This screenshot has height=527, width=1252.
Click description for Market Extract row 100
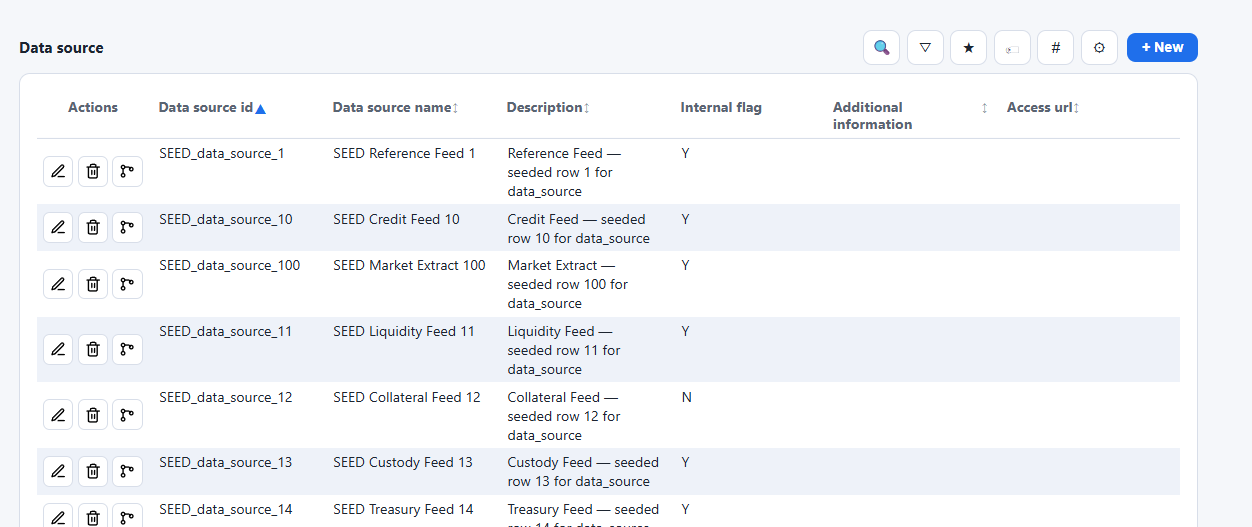click(568, 284)
